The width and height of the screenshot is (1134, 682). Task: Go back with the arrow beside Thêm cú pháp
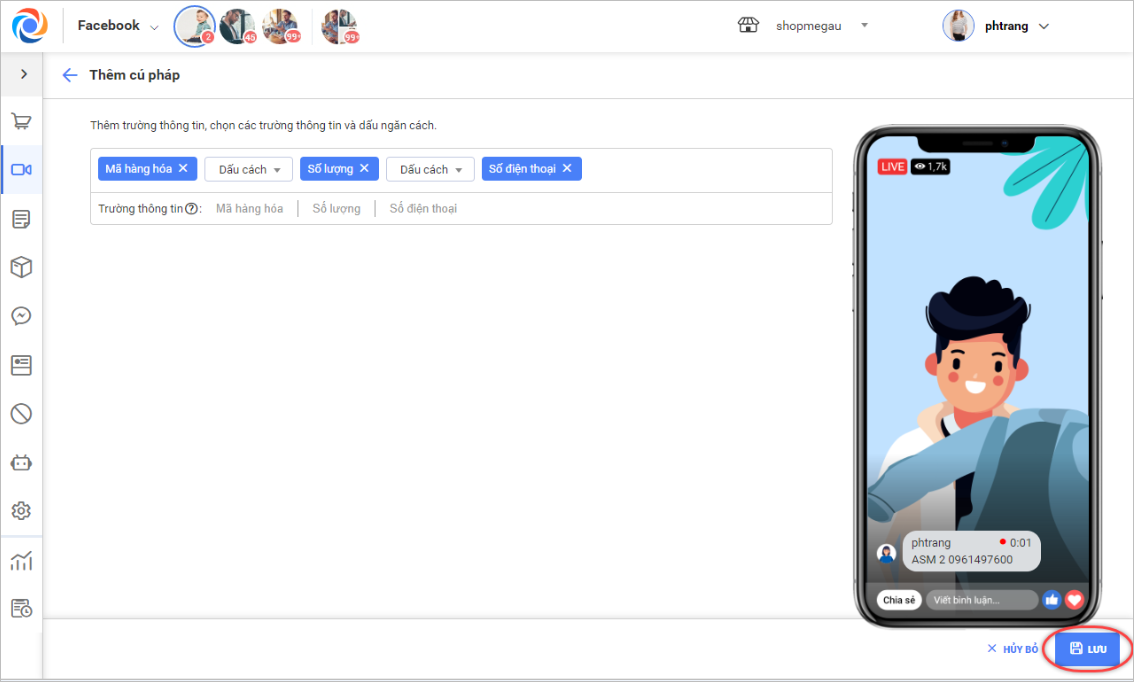point(69,75)
